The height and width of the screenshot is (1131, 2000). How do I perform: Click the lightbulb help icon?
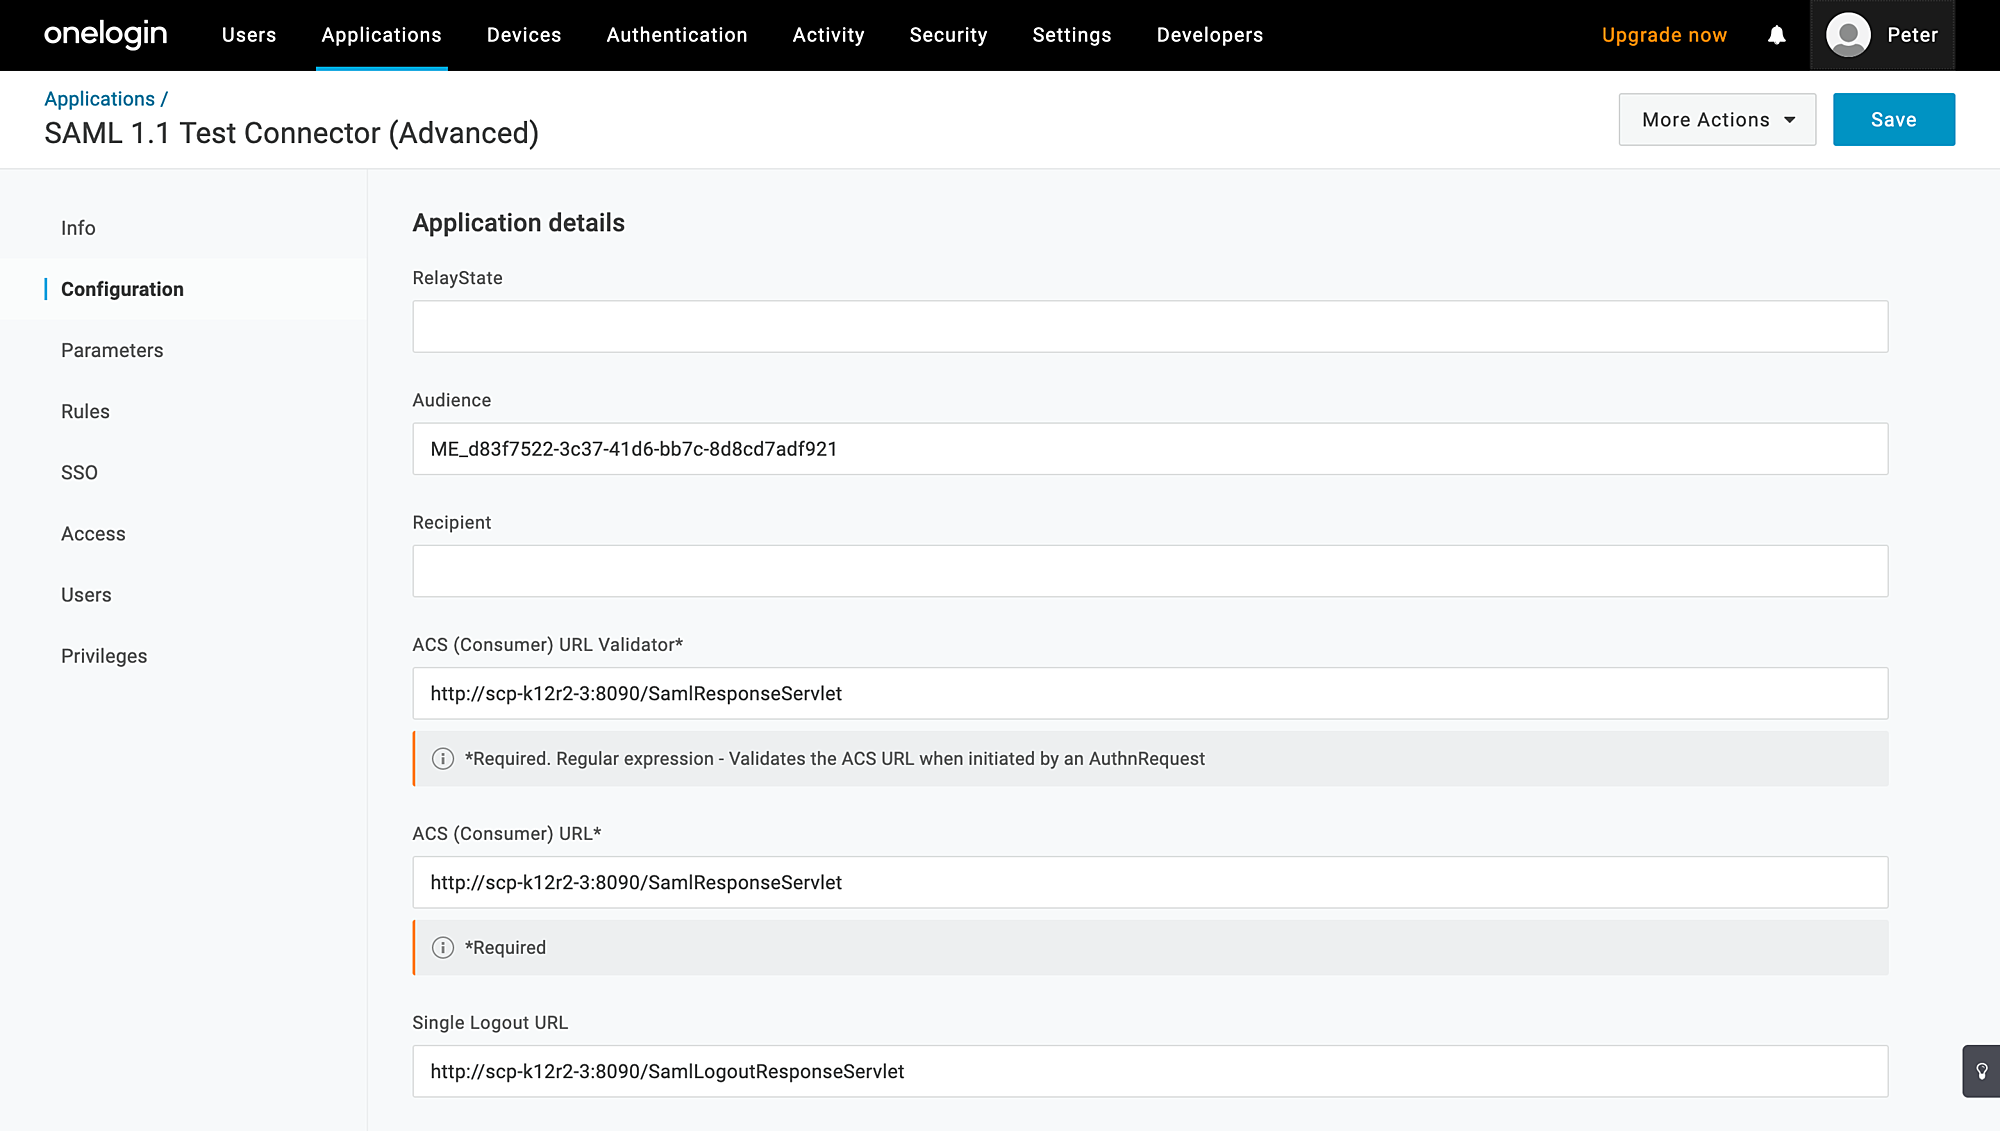pos(1981,1071)
